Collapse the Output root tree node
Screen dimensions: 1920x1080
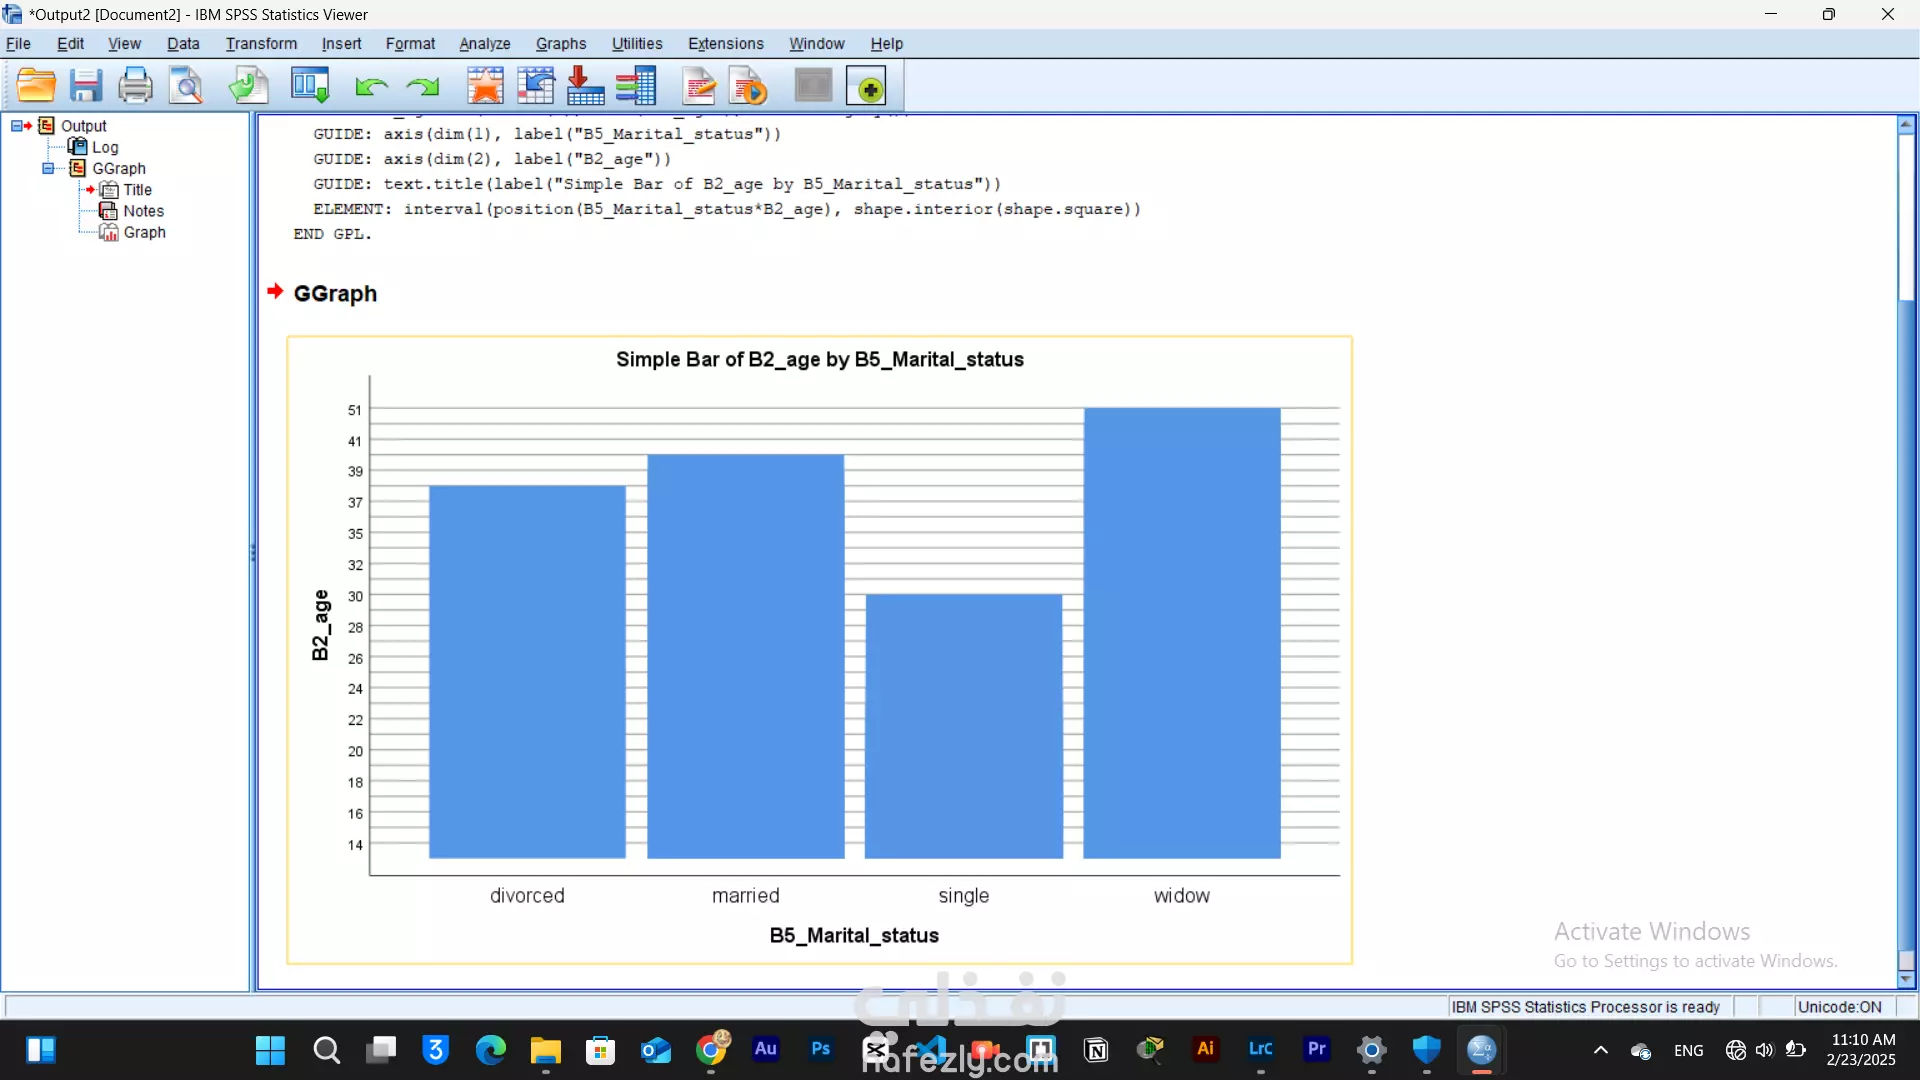click(17, 126)
